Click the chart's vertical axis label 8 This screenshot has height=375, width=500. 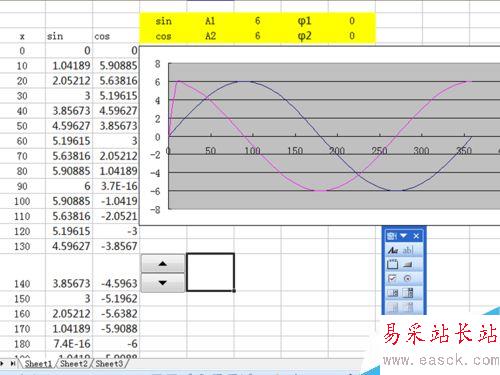coord(157,64)
